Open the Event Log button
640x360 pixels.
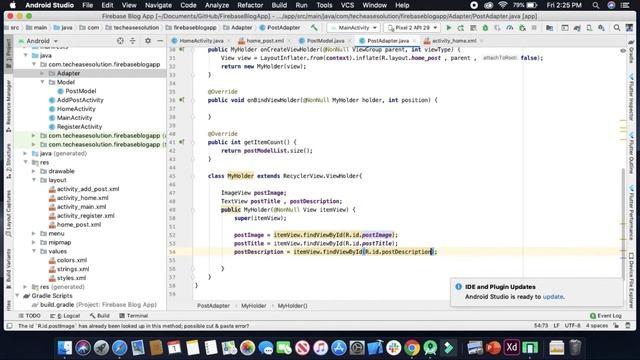click(606, 316)
